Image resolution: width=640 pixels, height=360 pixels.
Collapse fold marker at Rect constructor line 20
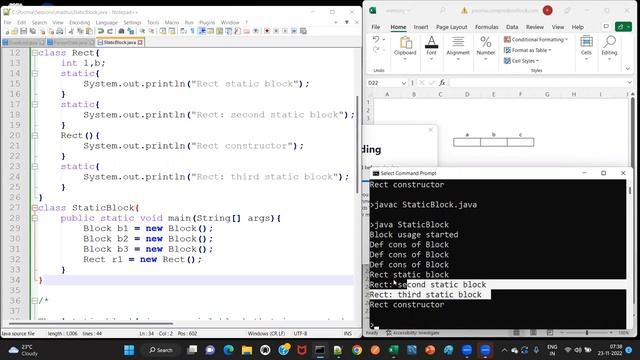point(35,136)
